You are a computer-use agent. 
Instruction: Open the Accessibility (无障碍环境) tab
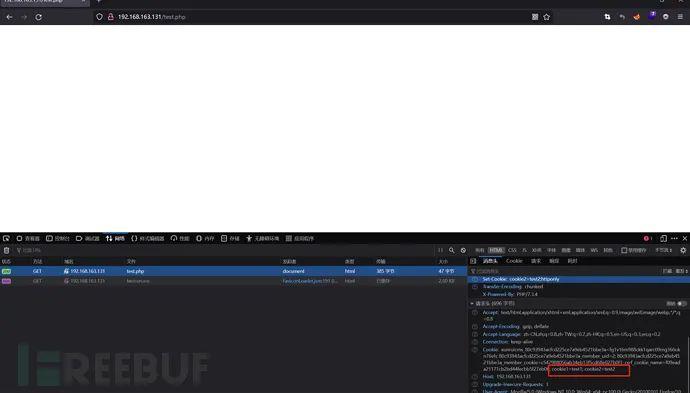(262, 238)
